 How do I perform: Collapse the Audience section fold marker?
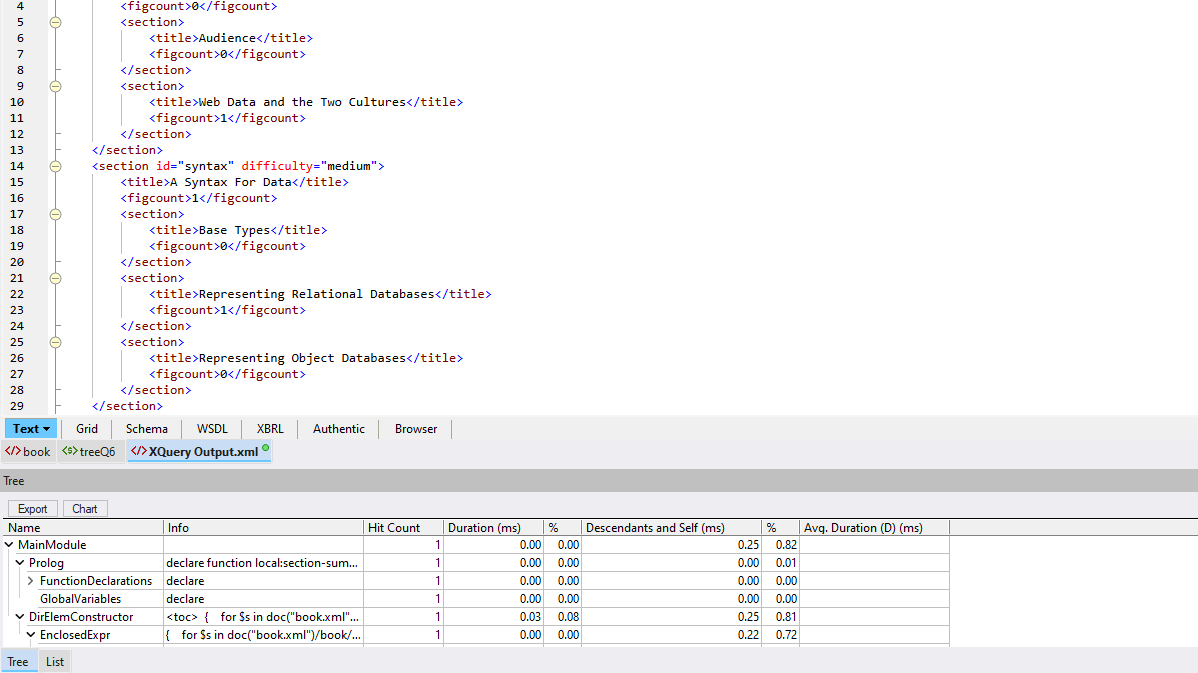tap(55, 22)
